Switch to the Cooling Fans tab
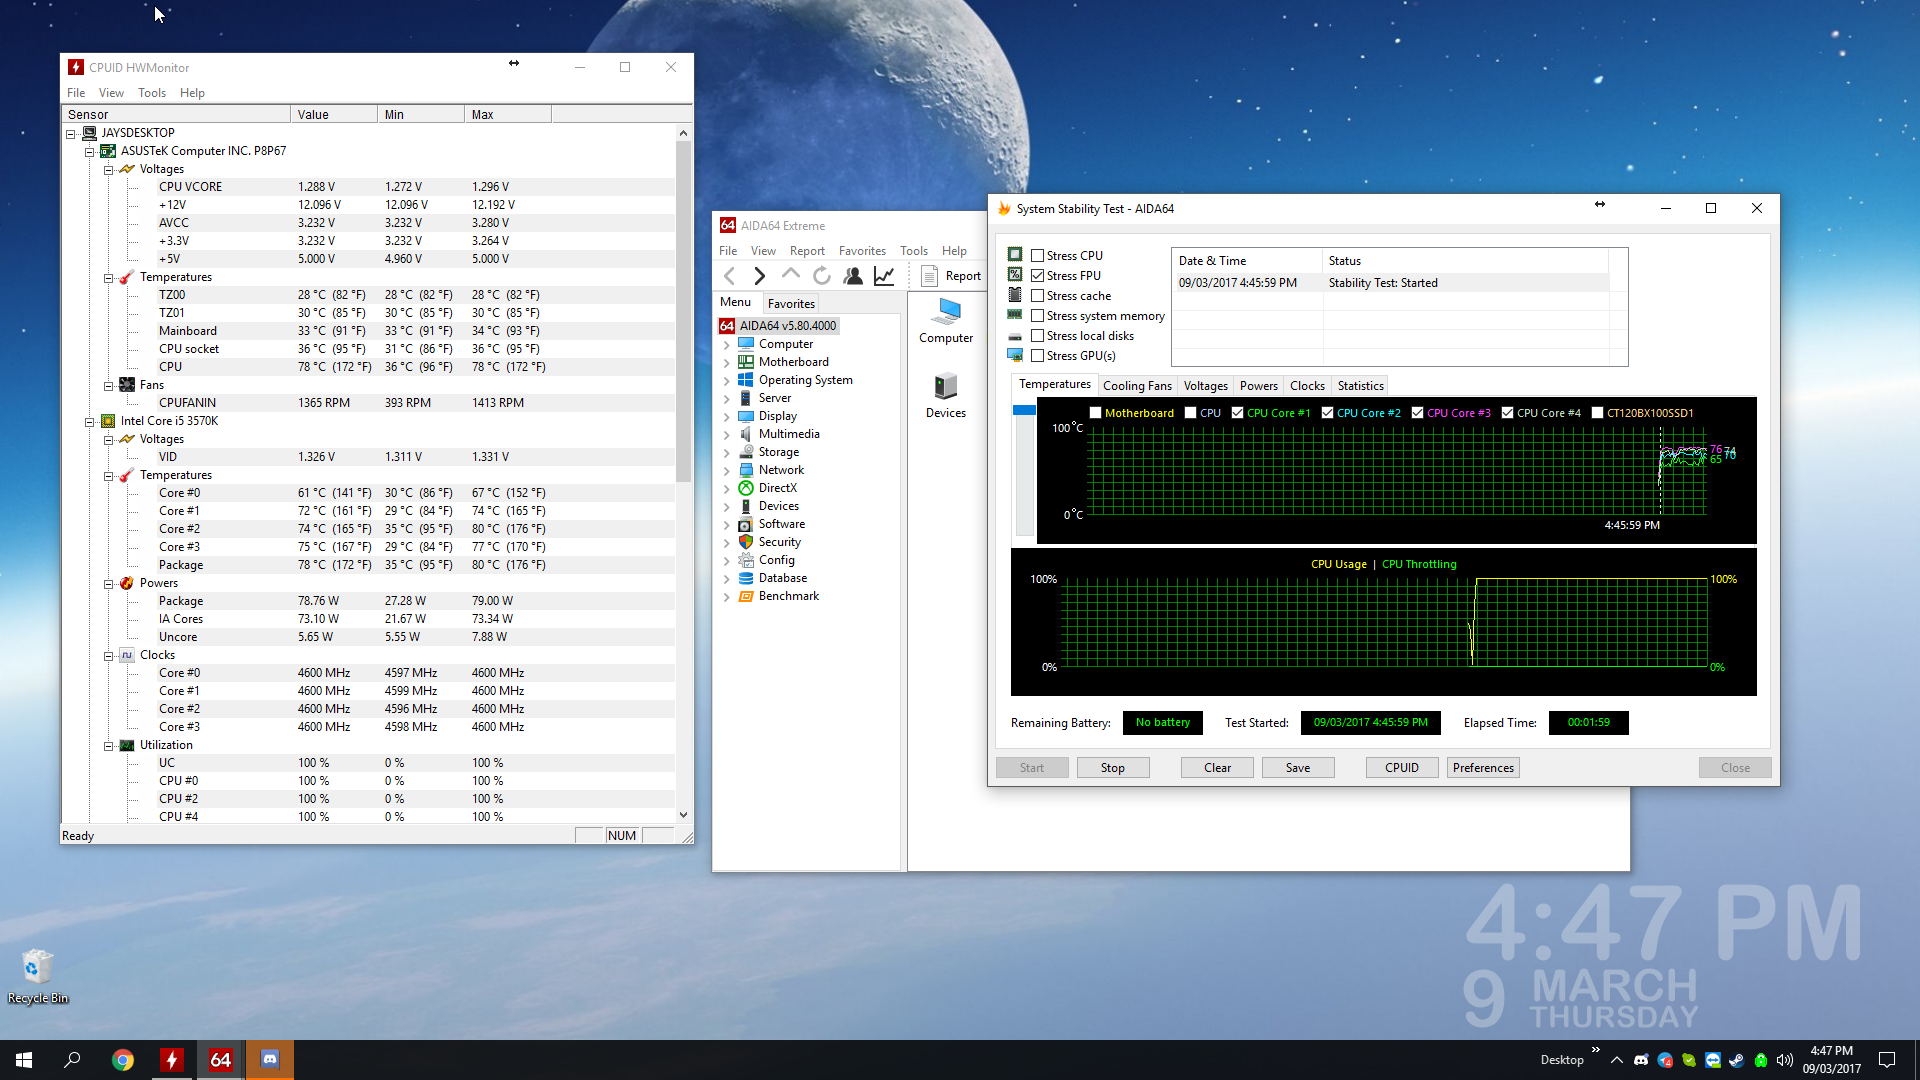1920x1080 pixels. click(1137, 386)
